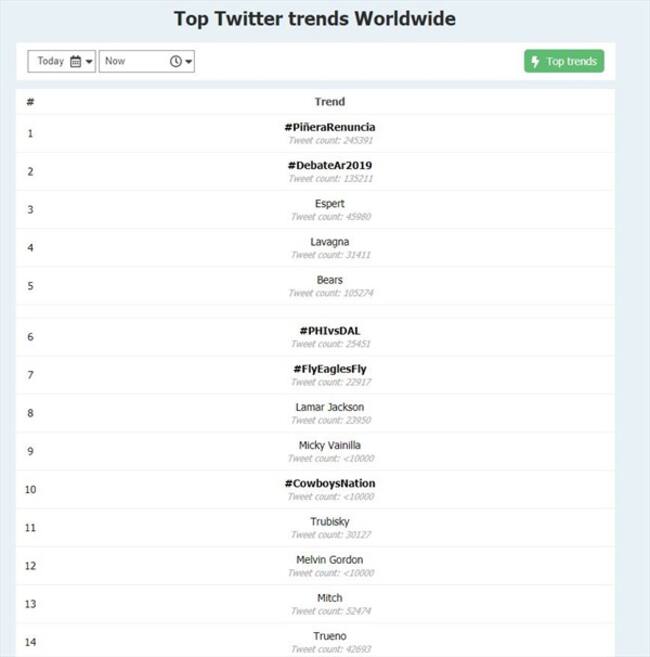Click the Lavagna trend entry
The image size is (650, 657).
329,242
